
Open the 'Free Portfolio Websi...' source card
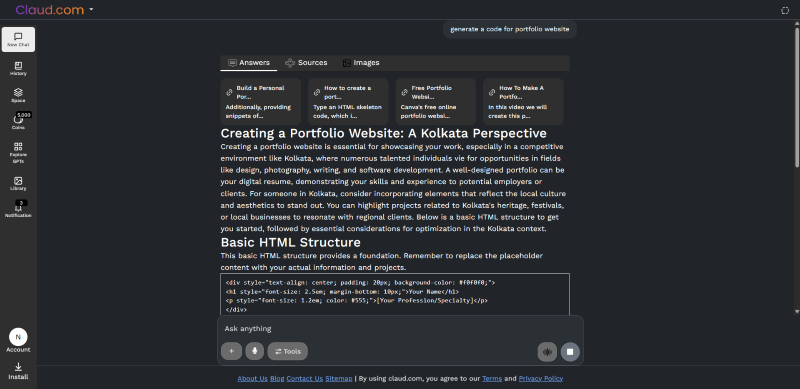[436, 102]
